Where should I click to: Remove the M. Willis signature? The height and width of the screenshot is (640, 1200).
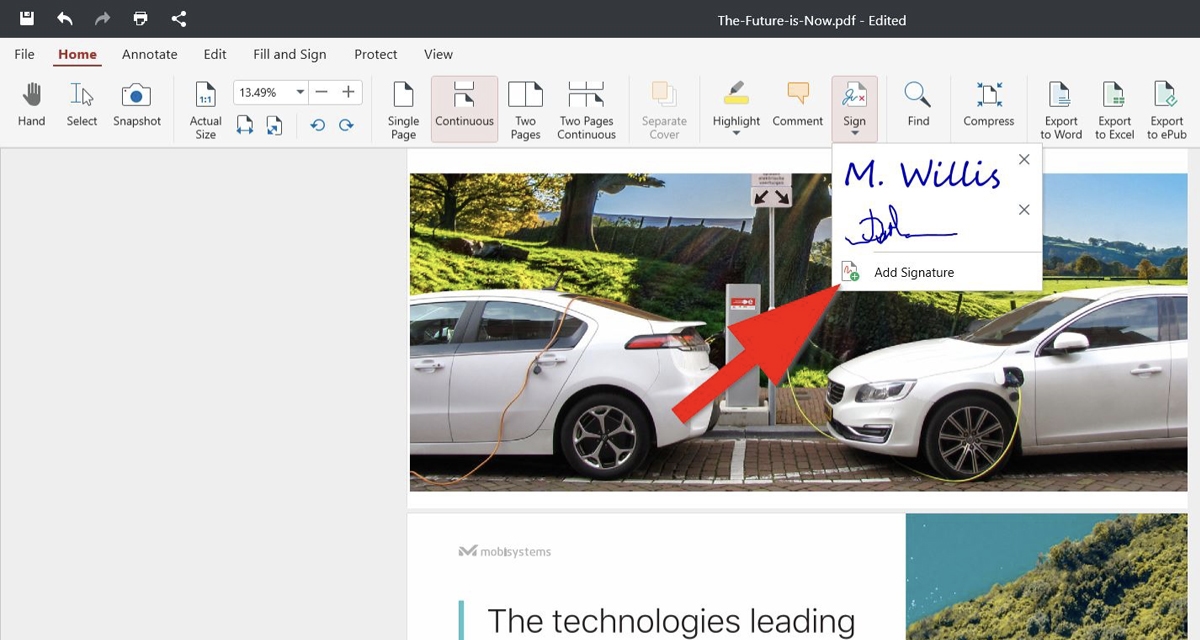coord(1023,160)
